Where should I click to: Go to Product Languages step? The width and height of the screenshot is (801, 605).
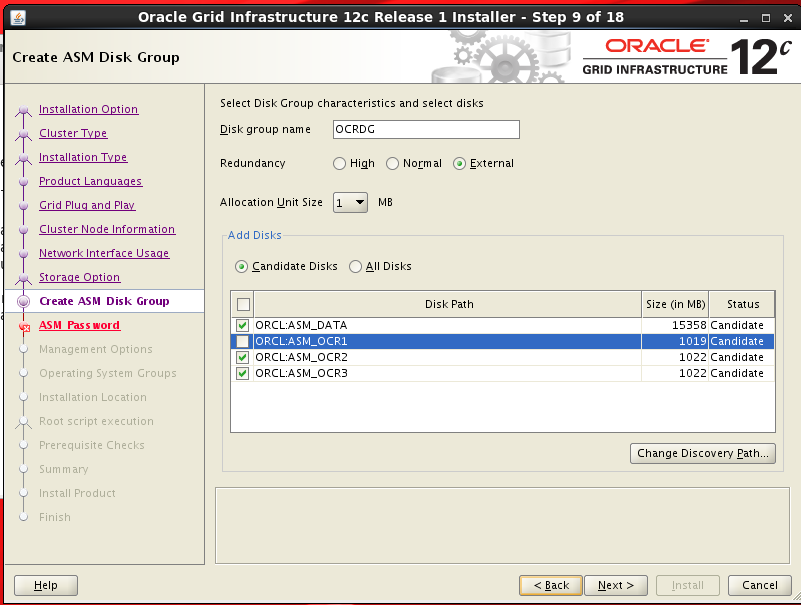(90, 181)
